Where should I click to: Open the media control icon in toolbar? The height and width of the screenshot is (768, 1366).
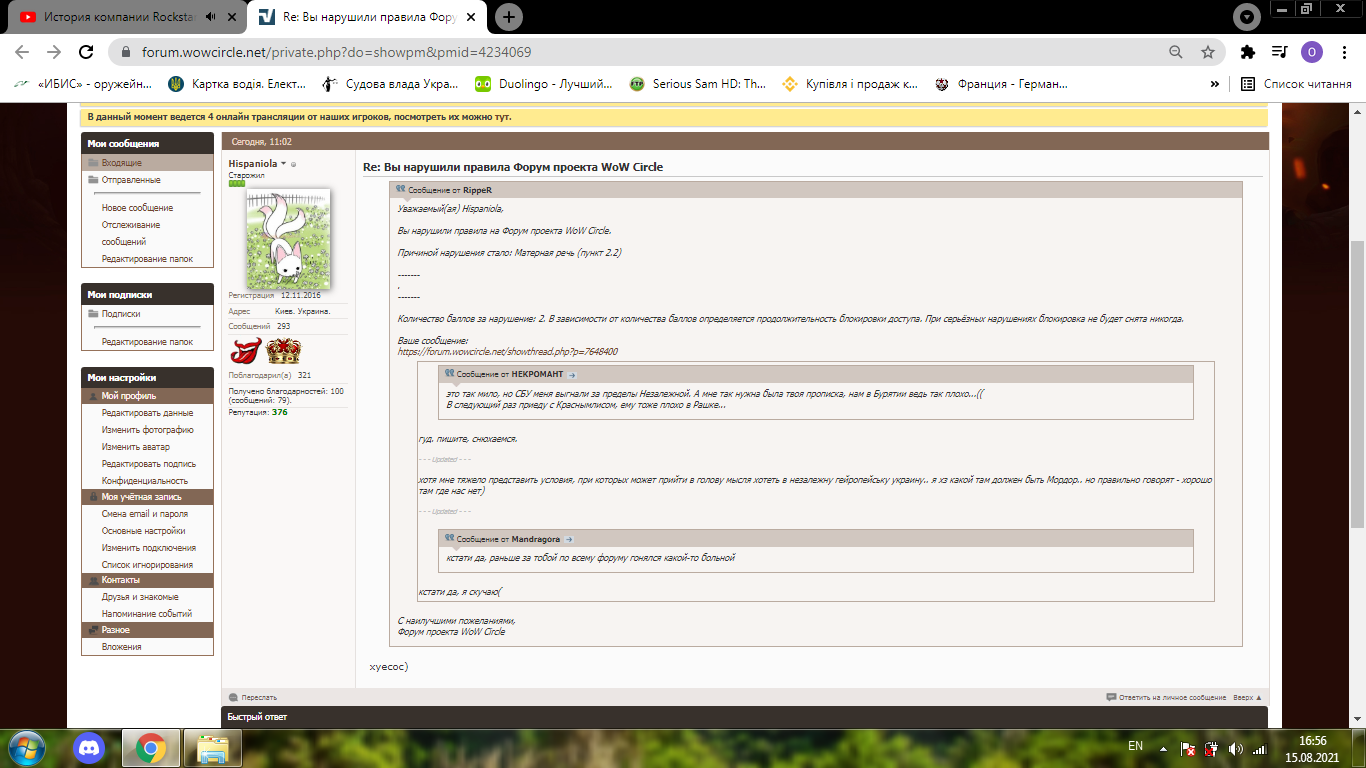pos(1279,52)
